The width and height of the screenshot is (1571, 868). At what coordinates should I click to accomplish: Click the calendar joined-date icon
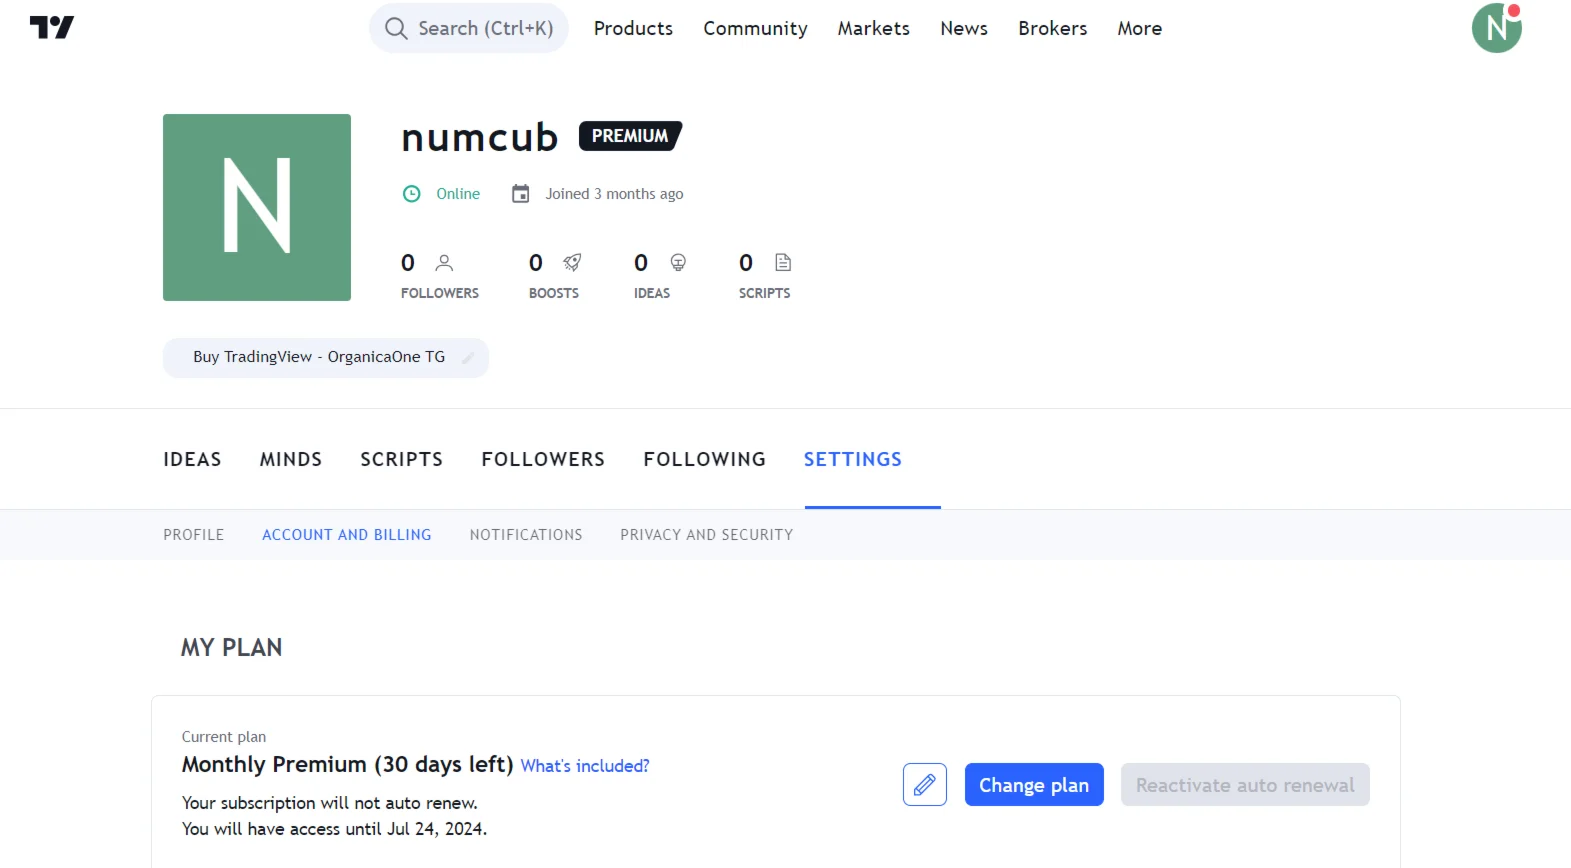point(520,194)
